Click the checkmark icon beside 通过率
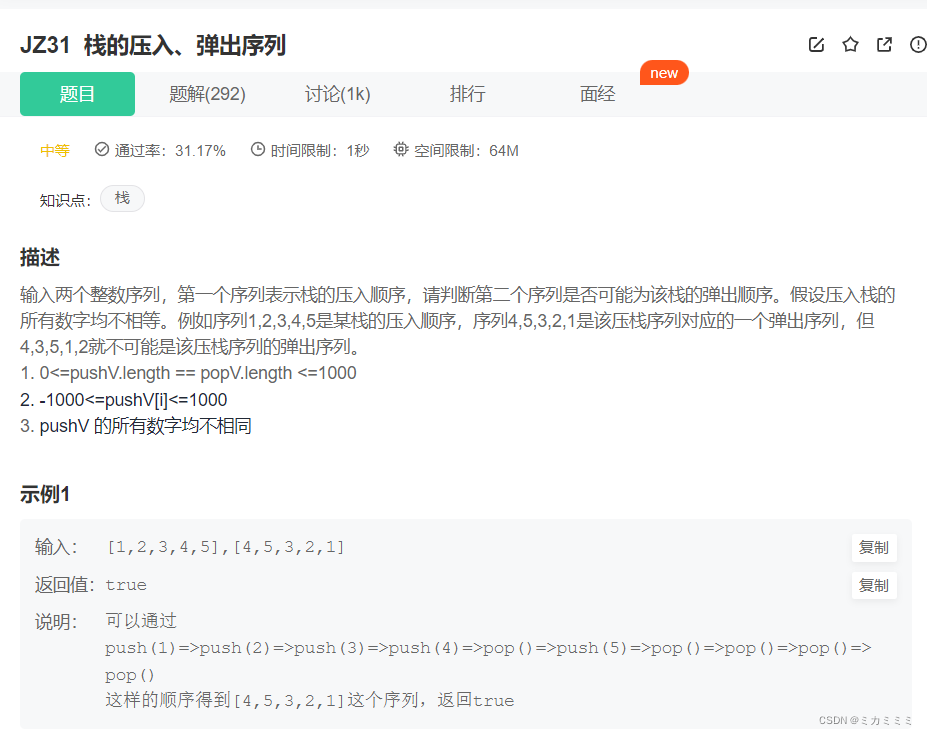 click(102, 148)
